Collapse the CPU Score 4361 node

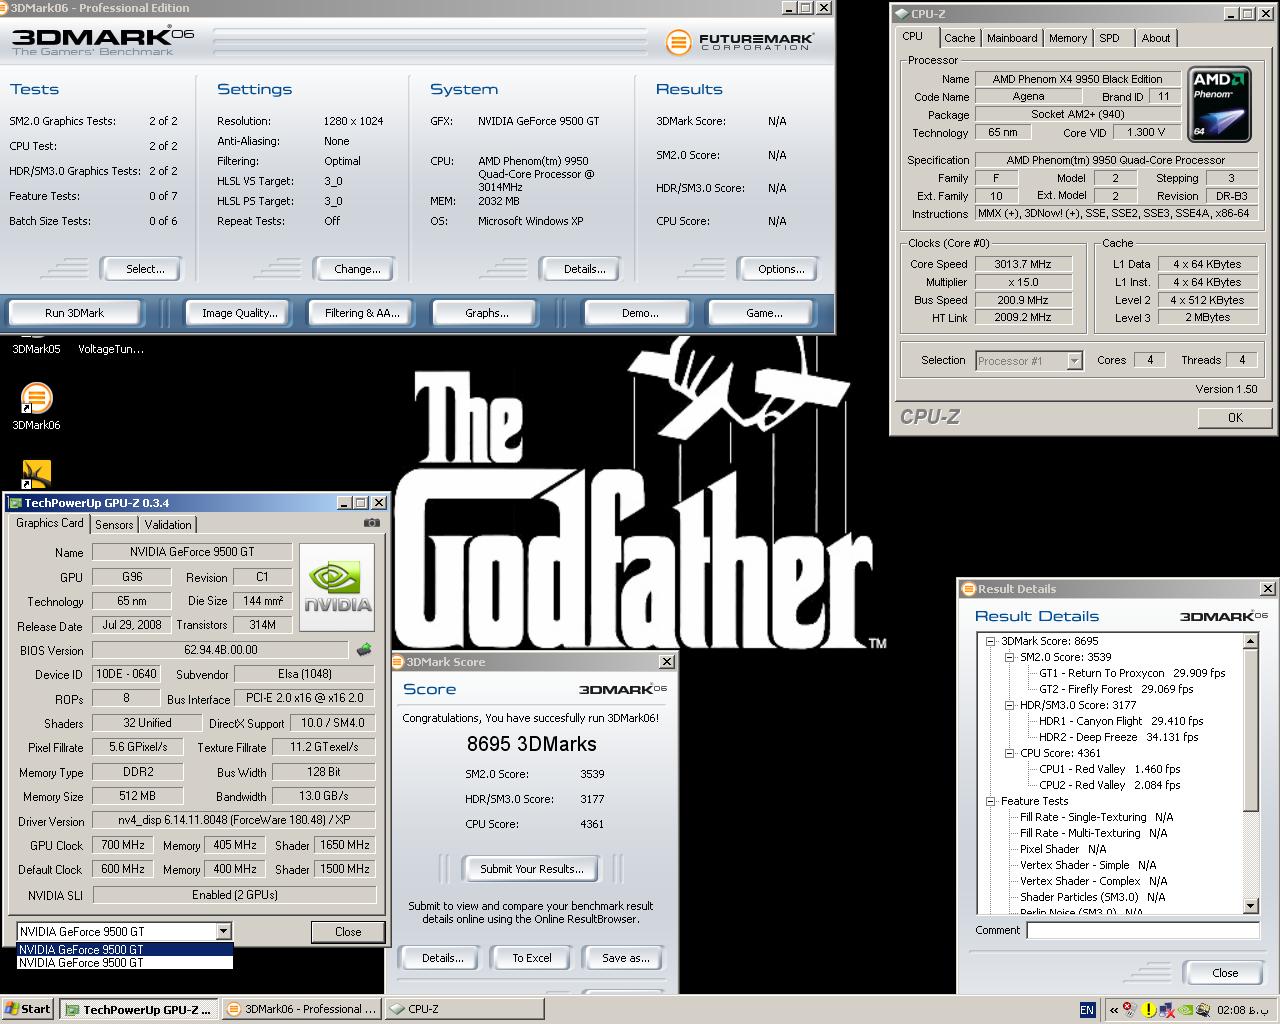click(1009, 753)
